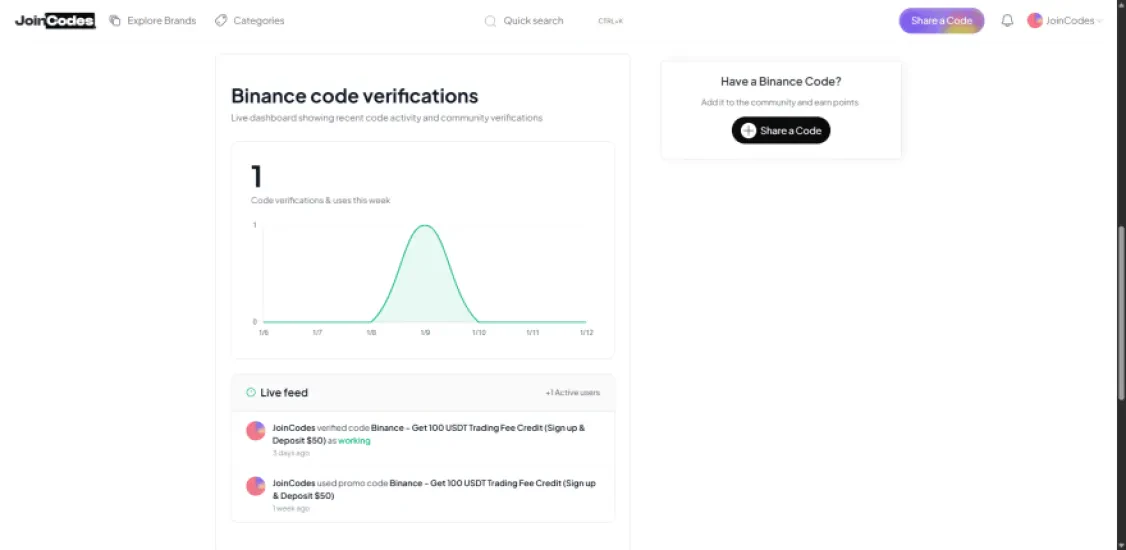Open Binance code link in verified entry

tap(429, 434)
